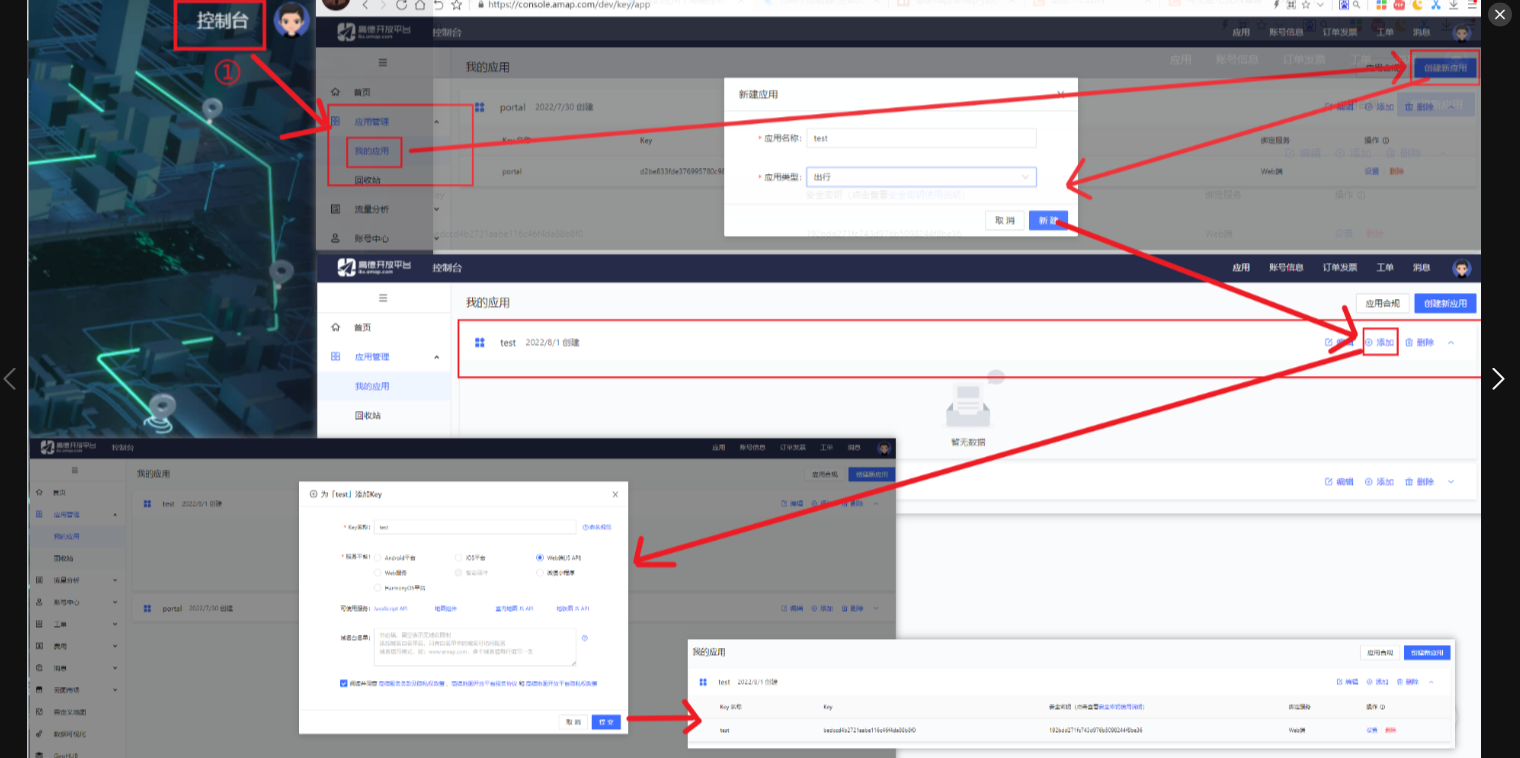The height and width of the screenshot is (758, 1520).
Task: Open 消息 in the middle panel top navigation
Action: 1421,268
